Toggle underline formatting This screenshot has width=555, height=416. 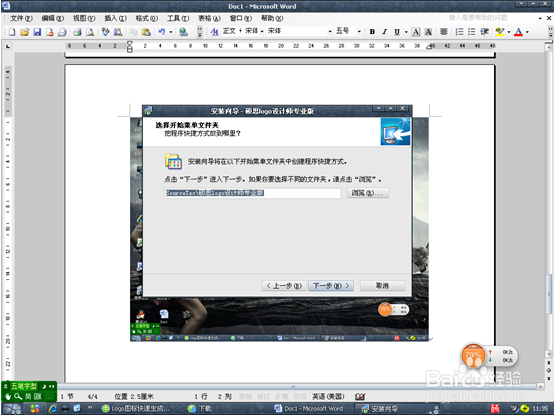tap(397, 32)
